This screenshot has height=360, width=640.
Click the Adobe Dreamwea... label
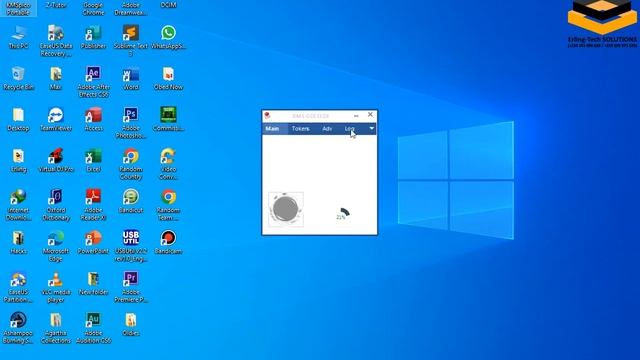[x=131, y=8]
